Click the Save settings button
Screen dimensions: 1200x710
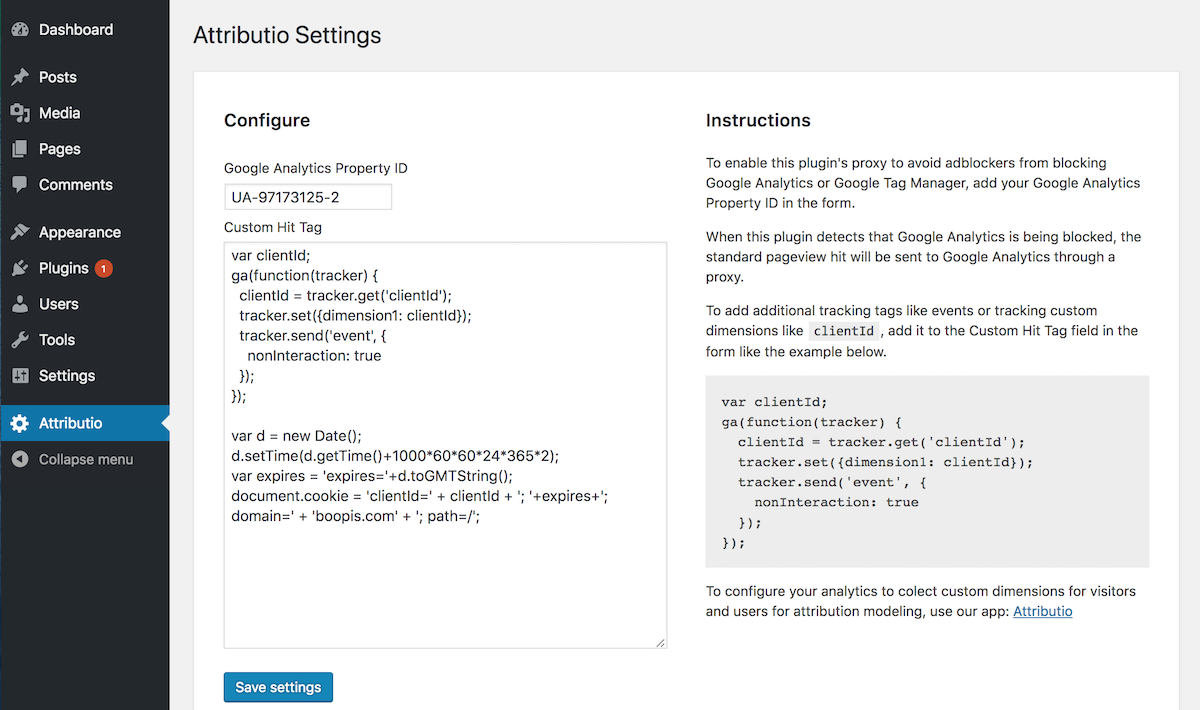278,687
